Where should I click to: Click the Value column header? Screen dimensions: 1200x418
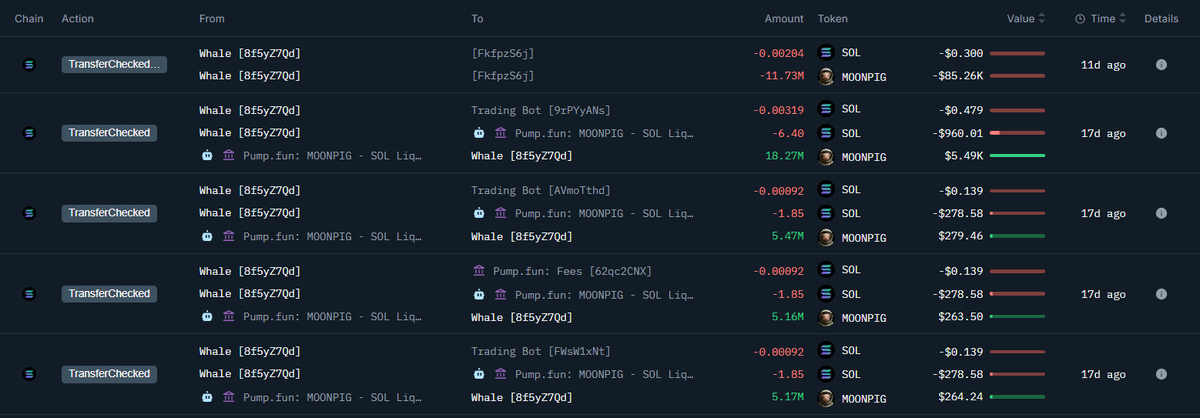1020,19
